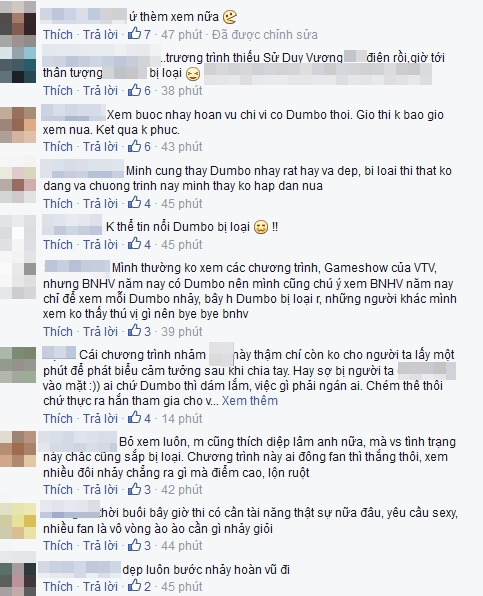Open likes on the 39 phút comment
The width and height of the screenshot is (483, 596).
coord(139,331)
